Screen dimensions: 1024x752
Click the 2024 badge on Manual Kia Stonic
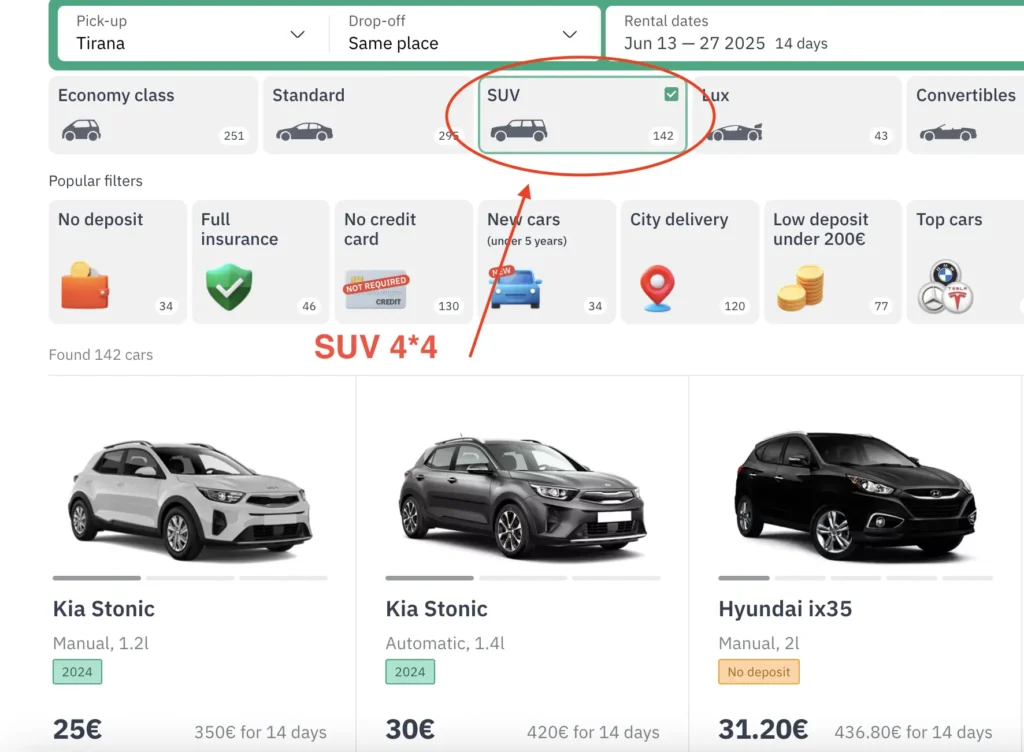click(x=77, y=672)
